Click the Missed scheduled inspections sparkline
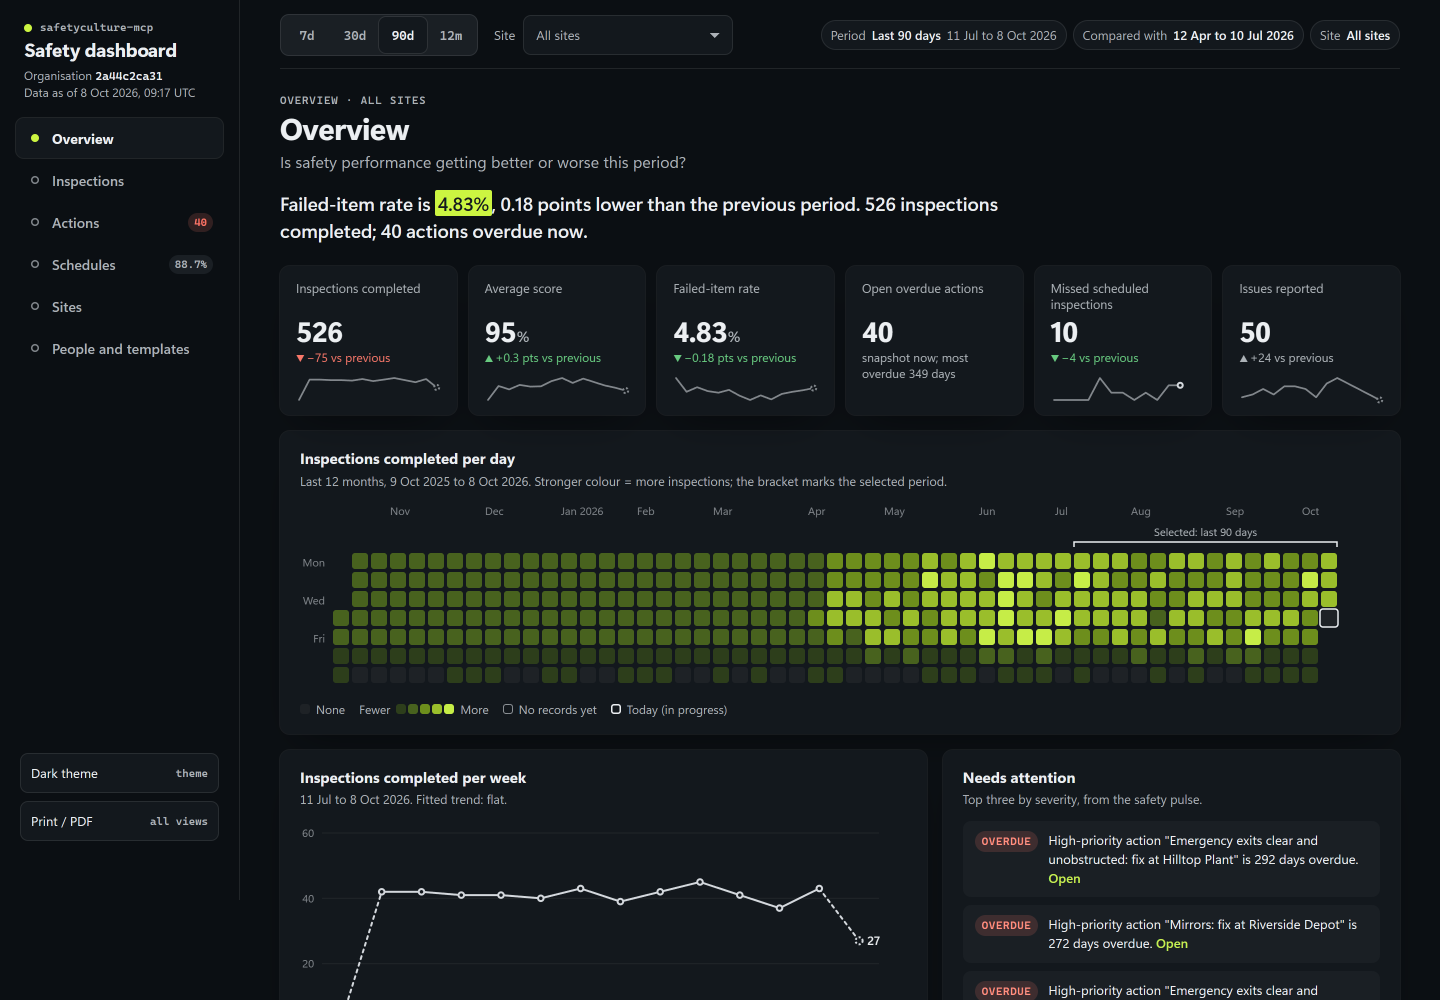 click(x=1119, y=388)
